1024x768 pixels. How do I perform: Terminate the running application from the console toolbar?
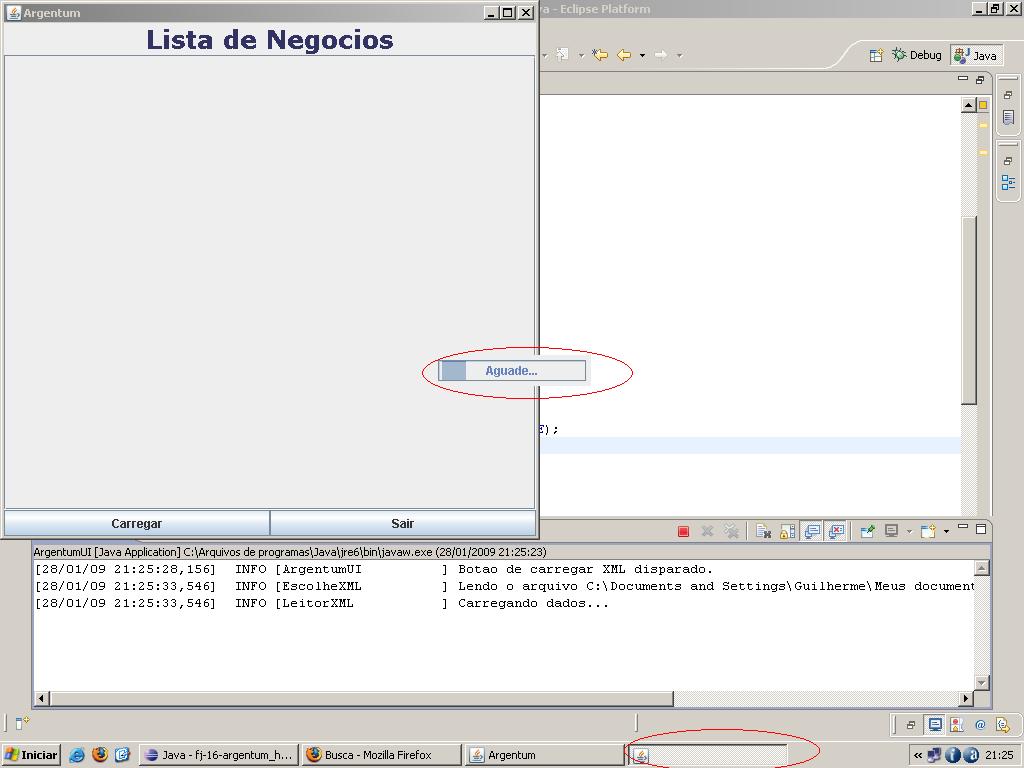coord(683,531)
